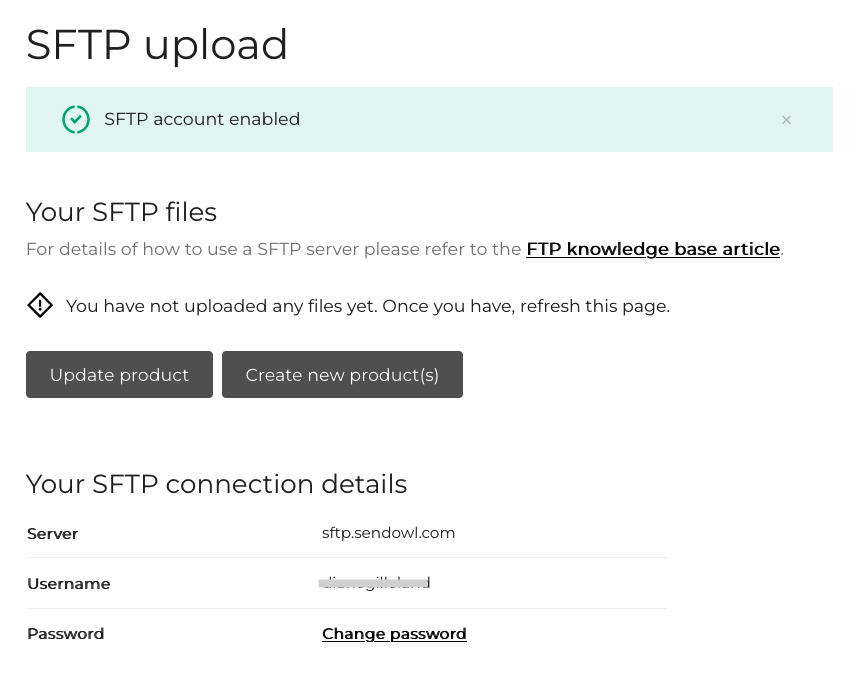Click the Your SFTP files heading
The image size is (859, 673).
click(122, 212)
